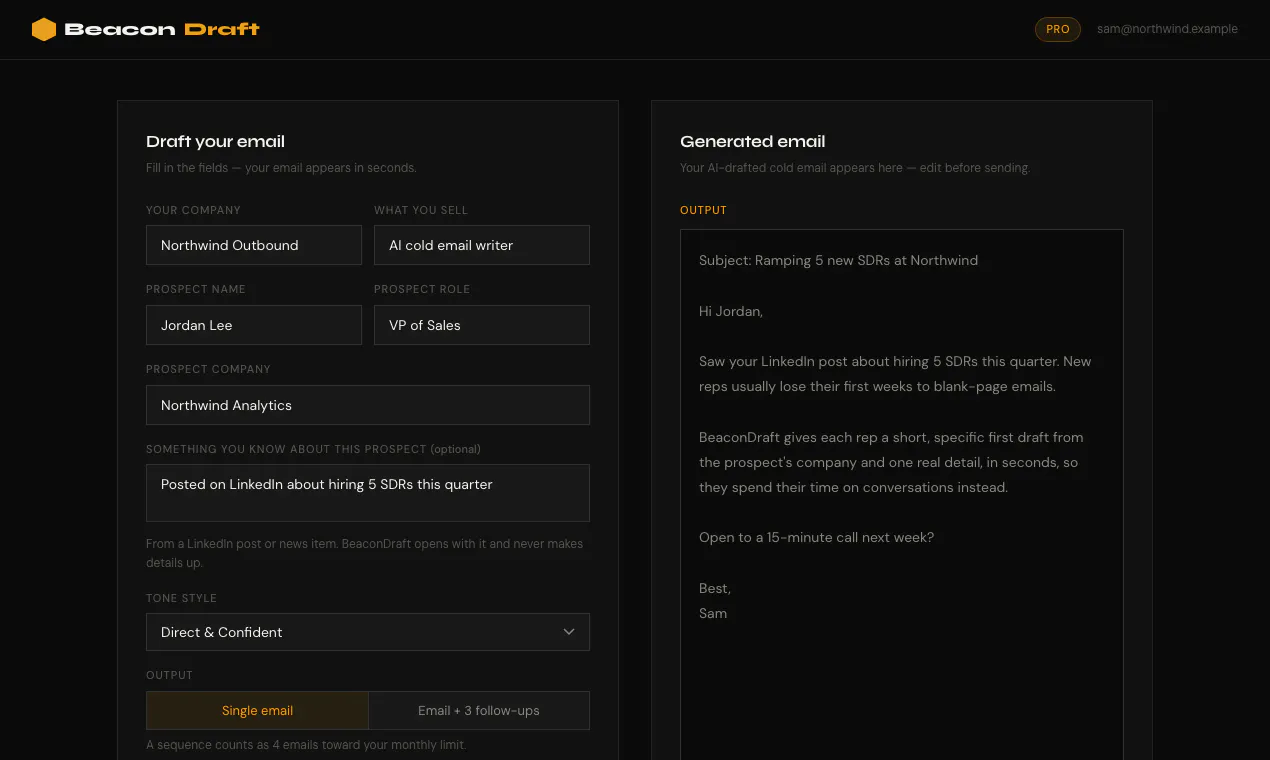Select the Single email output option

click(258, 711)
